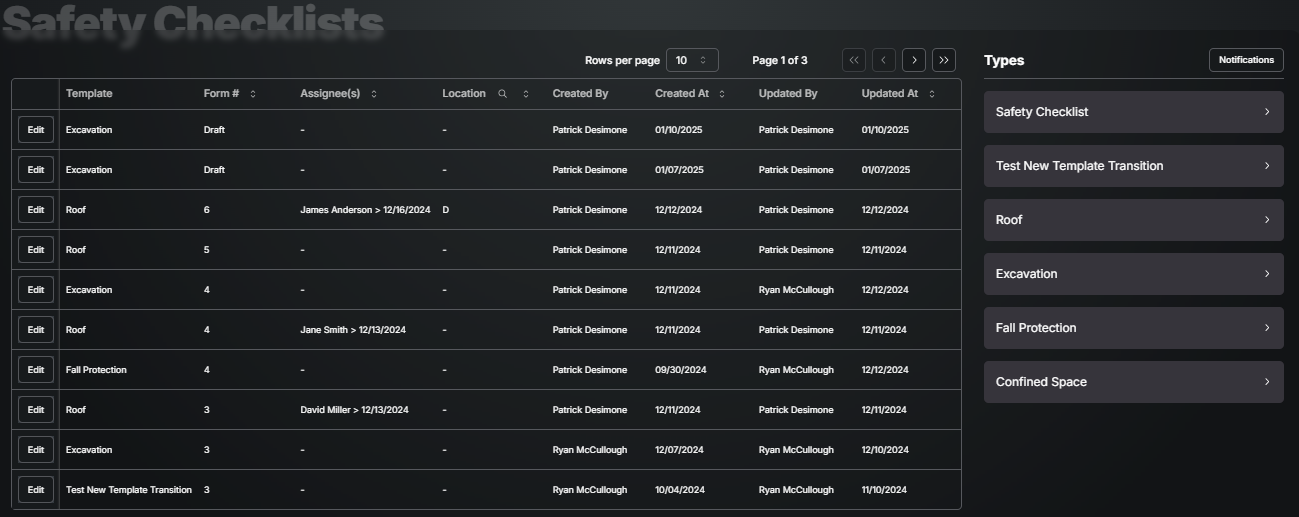Click the Notifications button
The image size is (1299, 517).
pos(1246,60)
